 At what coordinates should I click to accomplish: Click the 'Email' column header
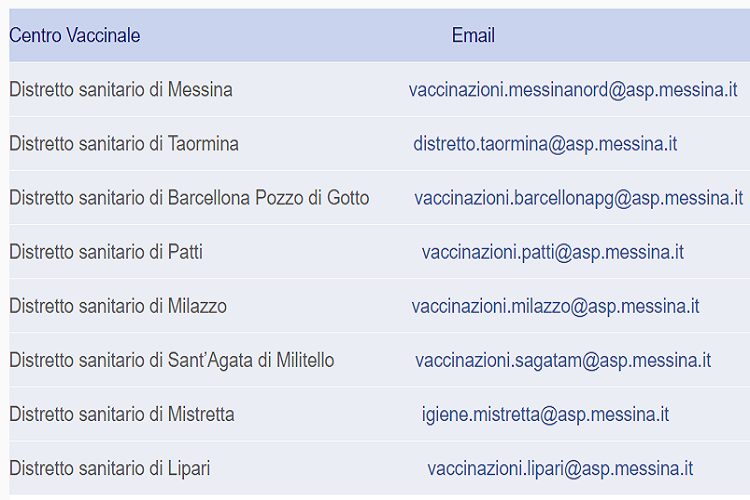tap(473, 36)
